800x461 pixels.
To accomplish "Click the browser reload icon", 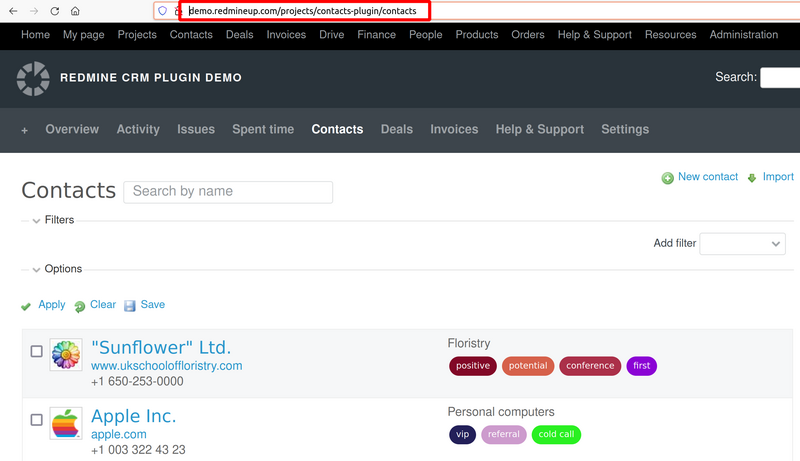I will click(54, 11).
